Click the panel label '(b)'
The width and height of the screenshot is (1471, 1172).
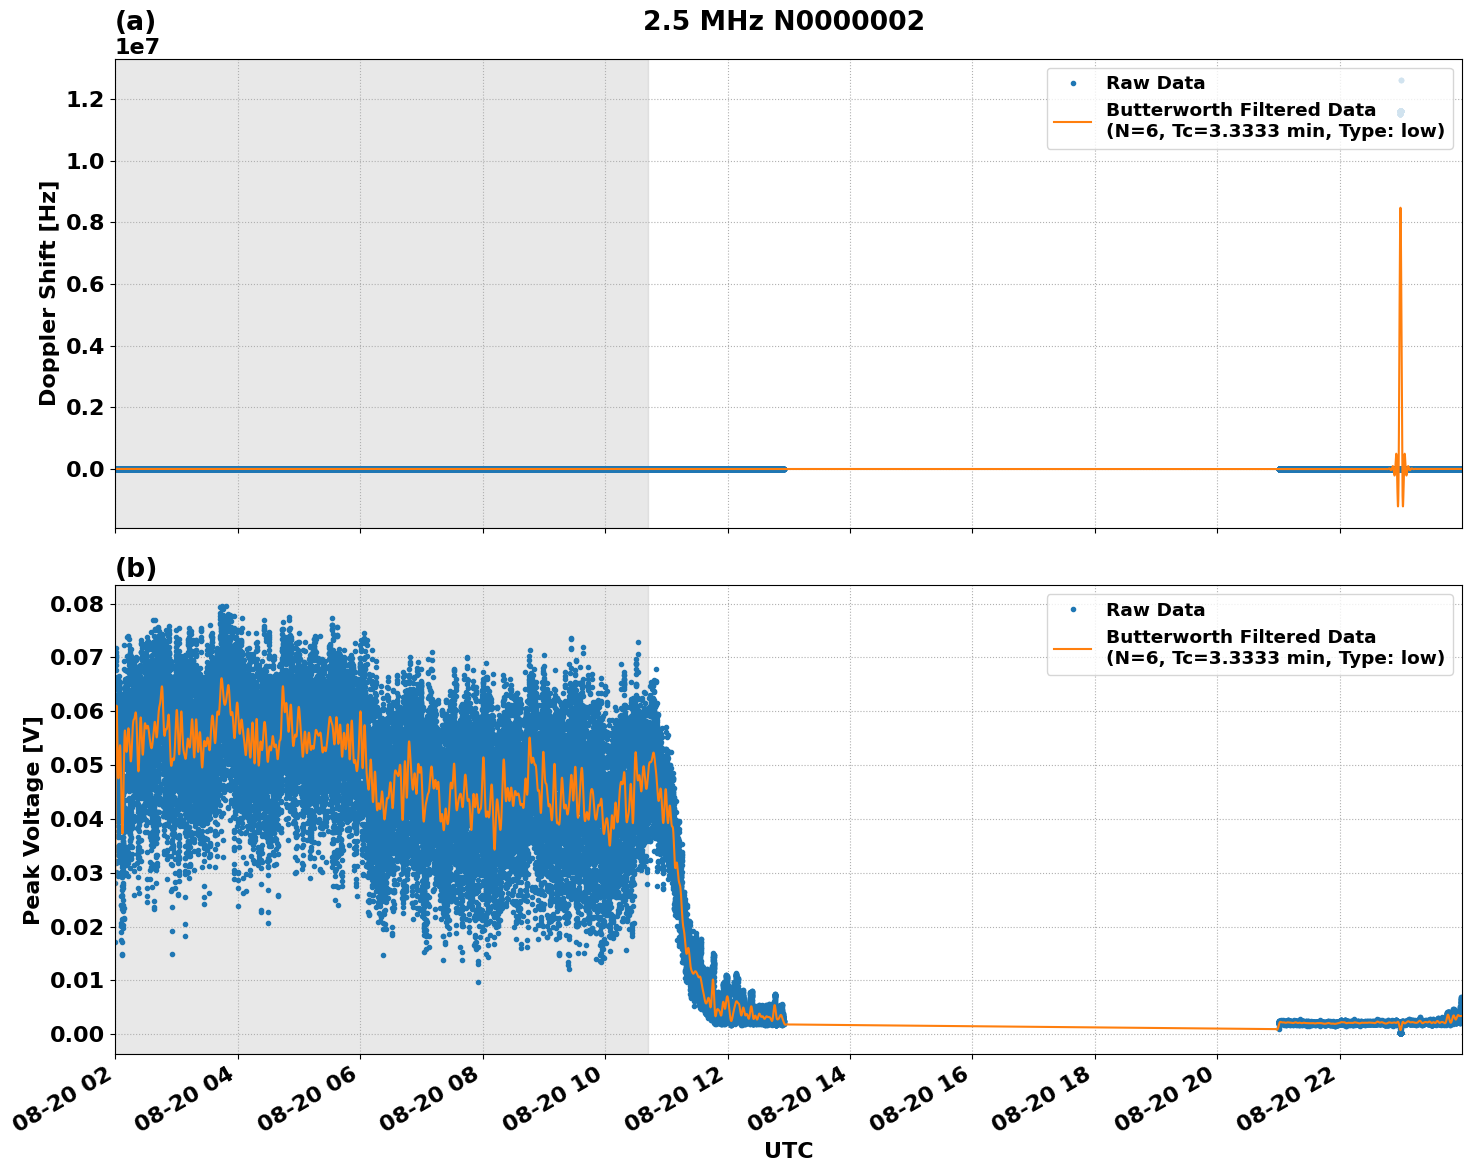[x=137, y=568]
